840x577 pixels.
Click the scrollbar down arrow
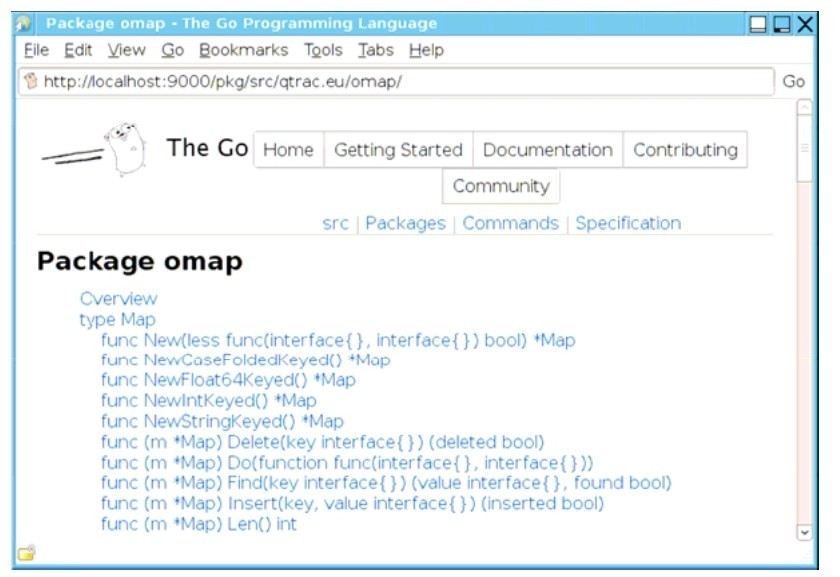click(x=804, y=533)
